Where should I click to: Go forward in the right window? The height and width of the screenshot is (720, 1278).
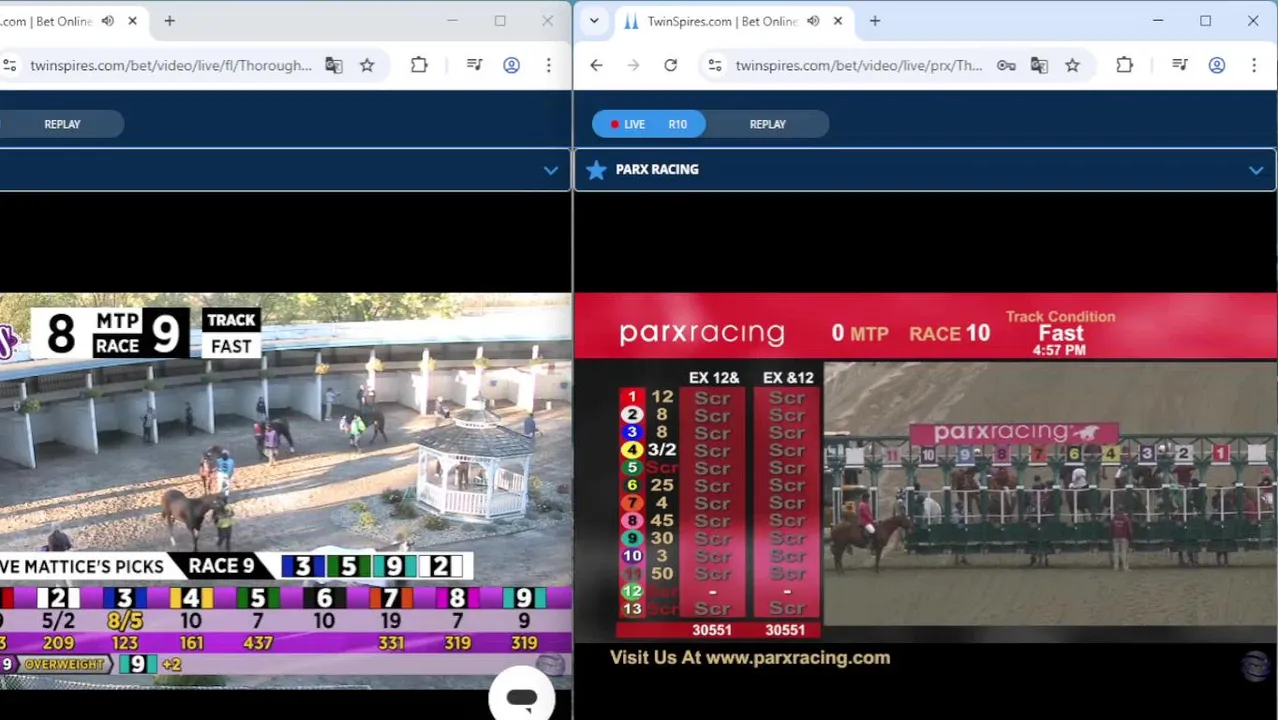coord(633,65)
